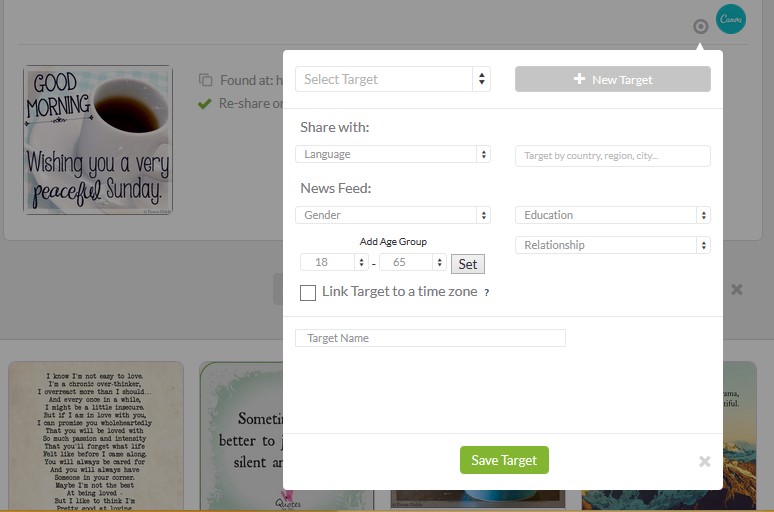This screenshot has height=512, width=774.
Task: Click the copy icon beside Found at
Action: point(205,79)
